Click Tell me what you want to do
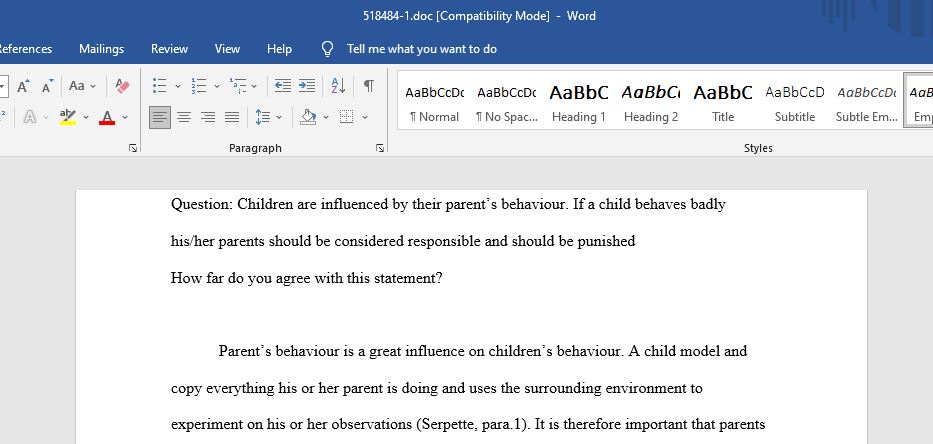Viewport: 933px width, 444px height. [422, 49]
